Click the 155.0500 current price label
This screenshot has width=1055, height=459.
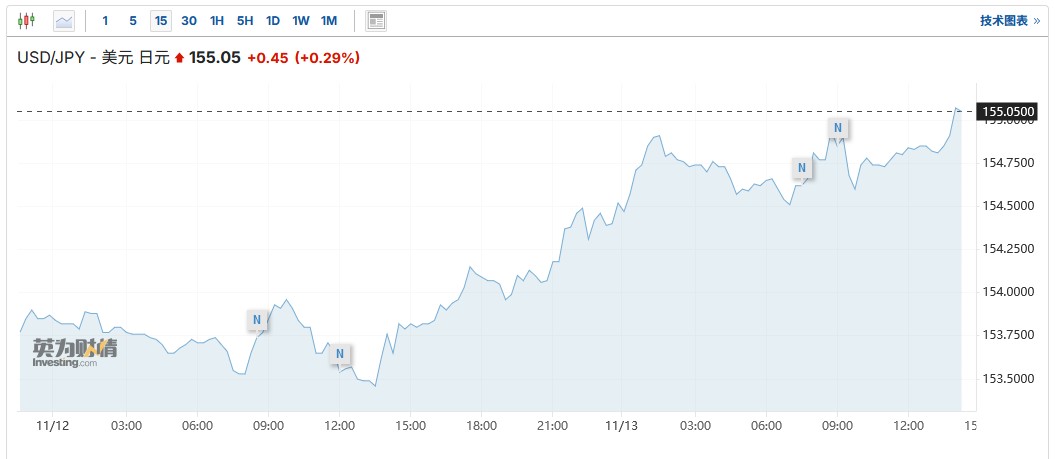coord(1009,111)
